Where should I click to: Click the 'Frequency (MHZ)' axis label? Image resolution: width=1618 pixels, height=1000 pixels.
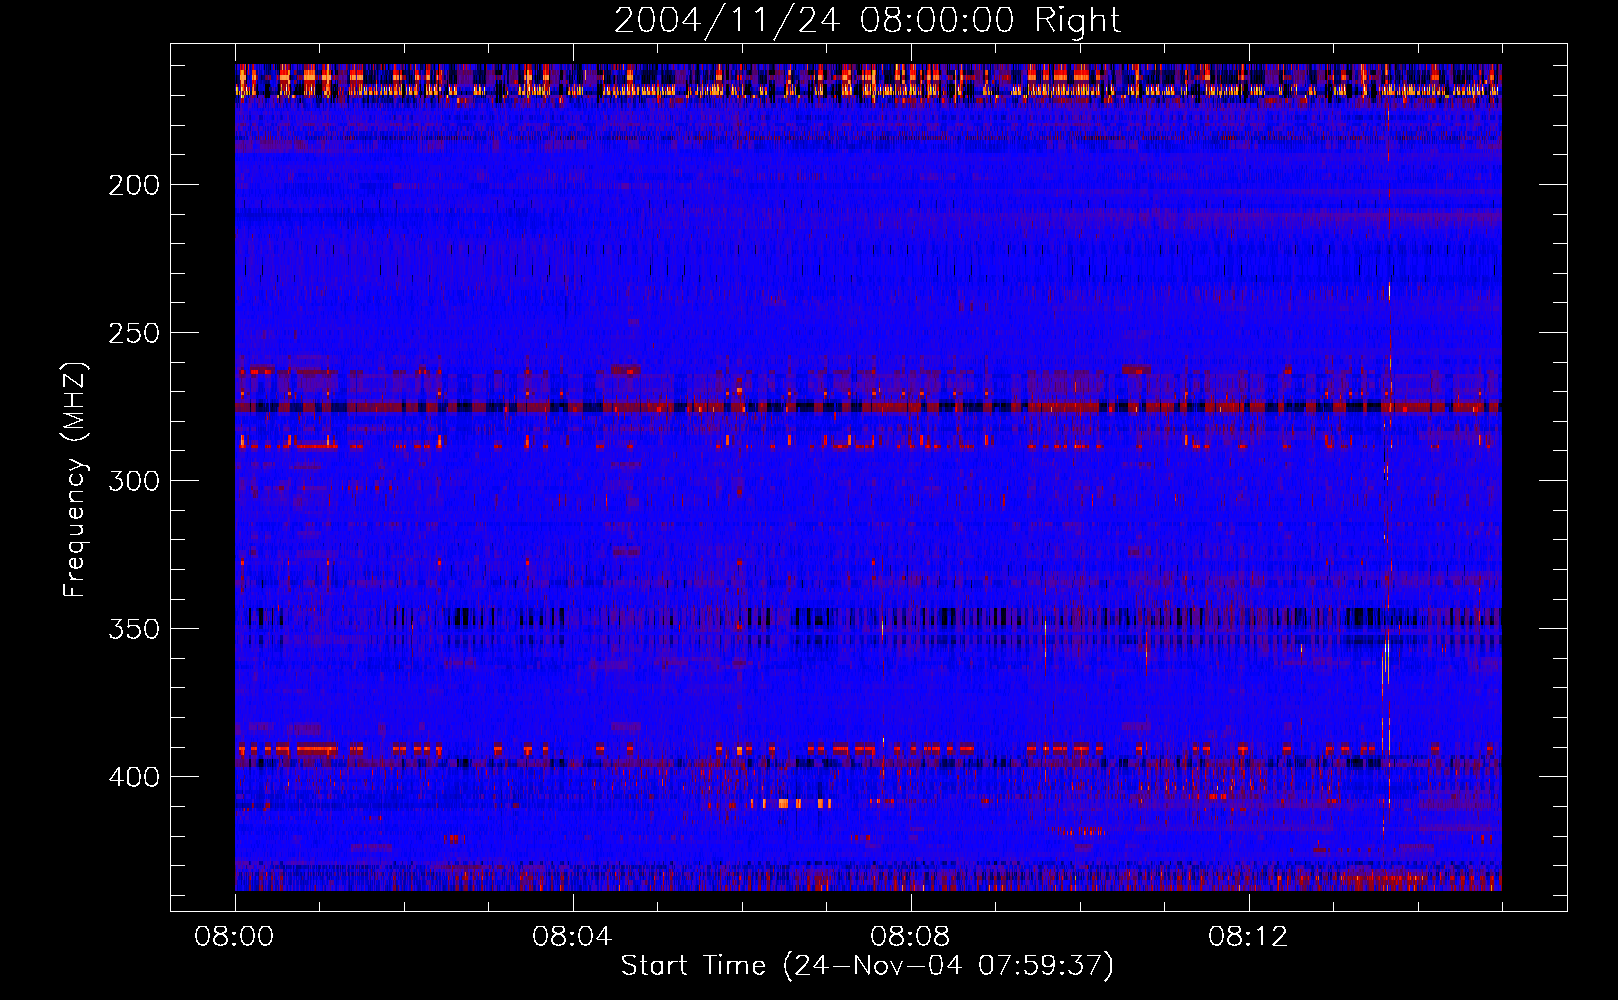[75, 479]
